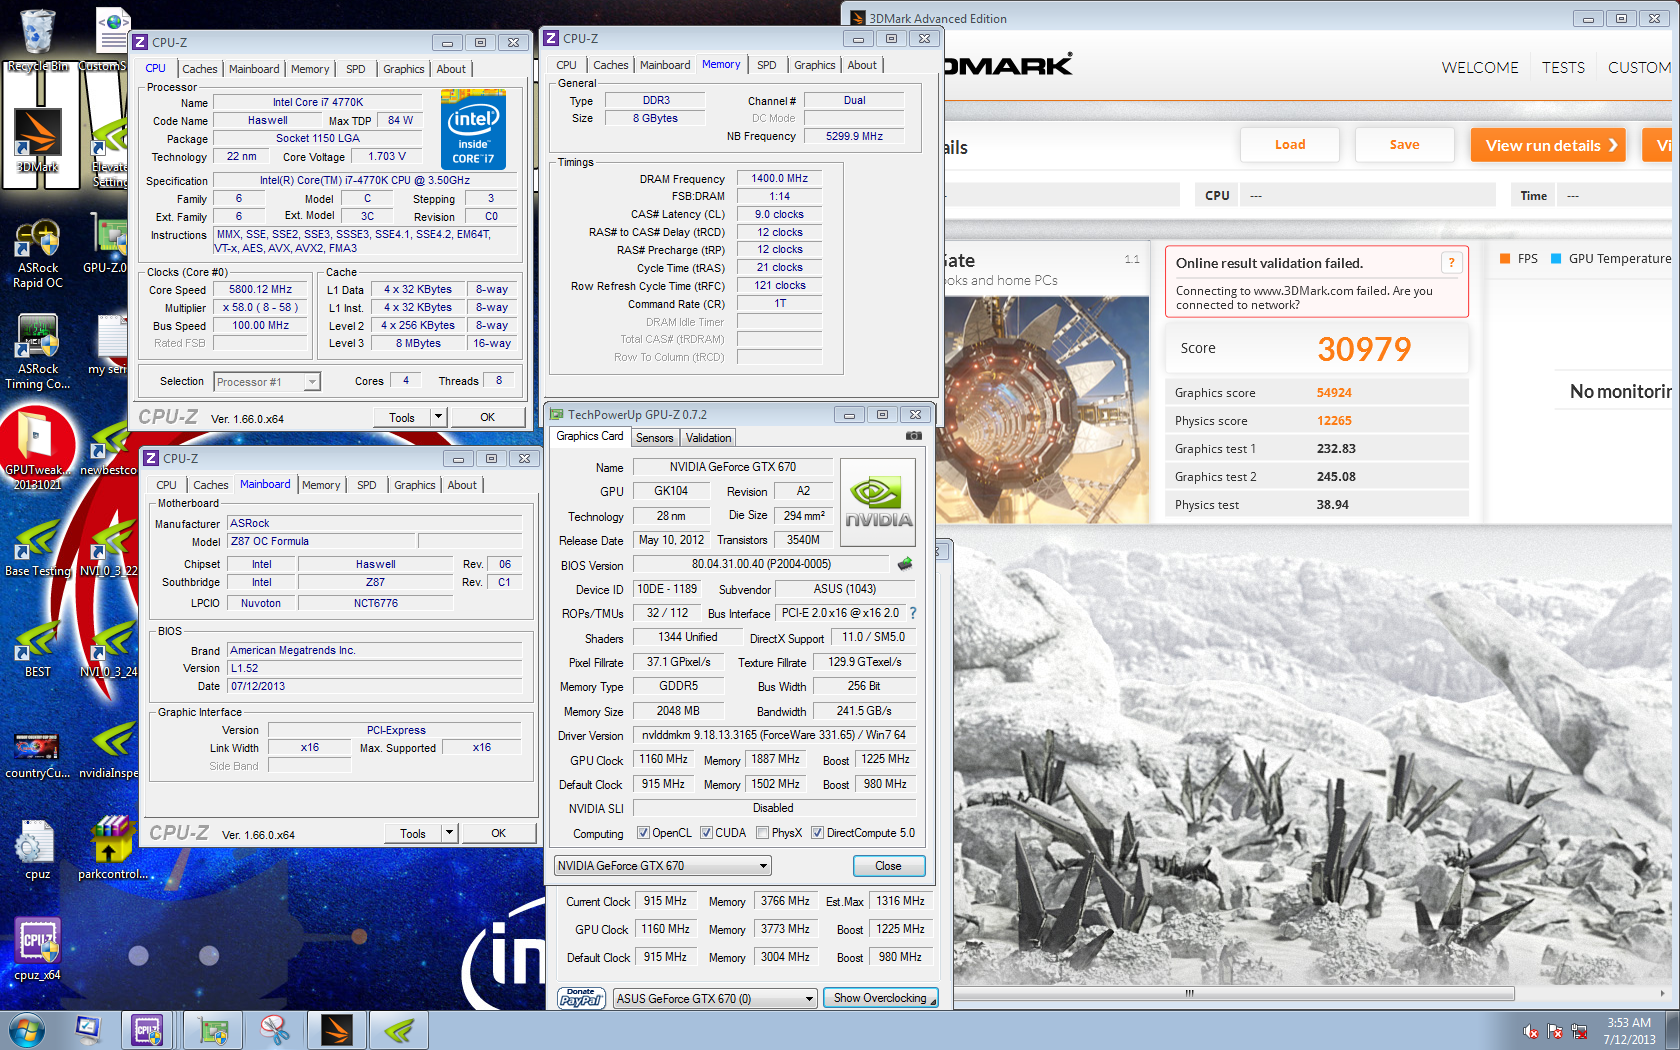Toggle the CUDA checkbox in GPU-Z

[x=706, y=833]
